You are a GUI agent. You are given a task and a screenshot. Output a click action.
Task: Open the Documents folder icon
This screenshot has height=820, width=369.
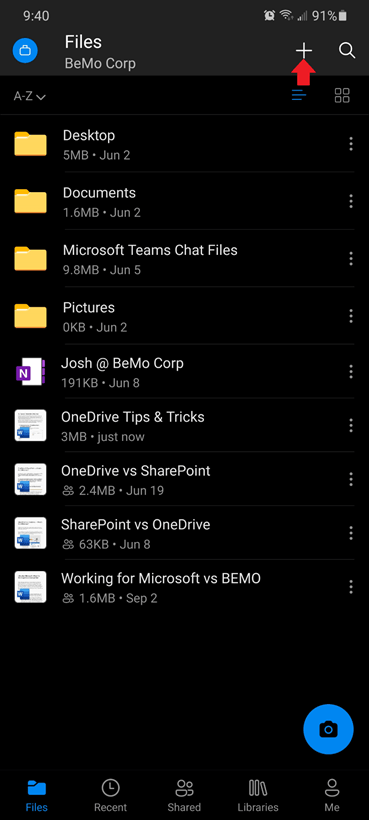click(x=30, y=201)
